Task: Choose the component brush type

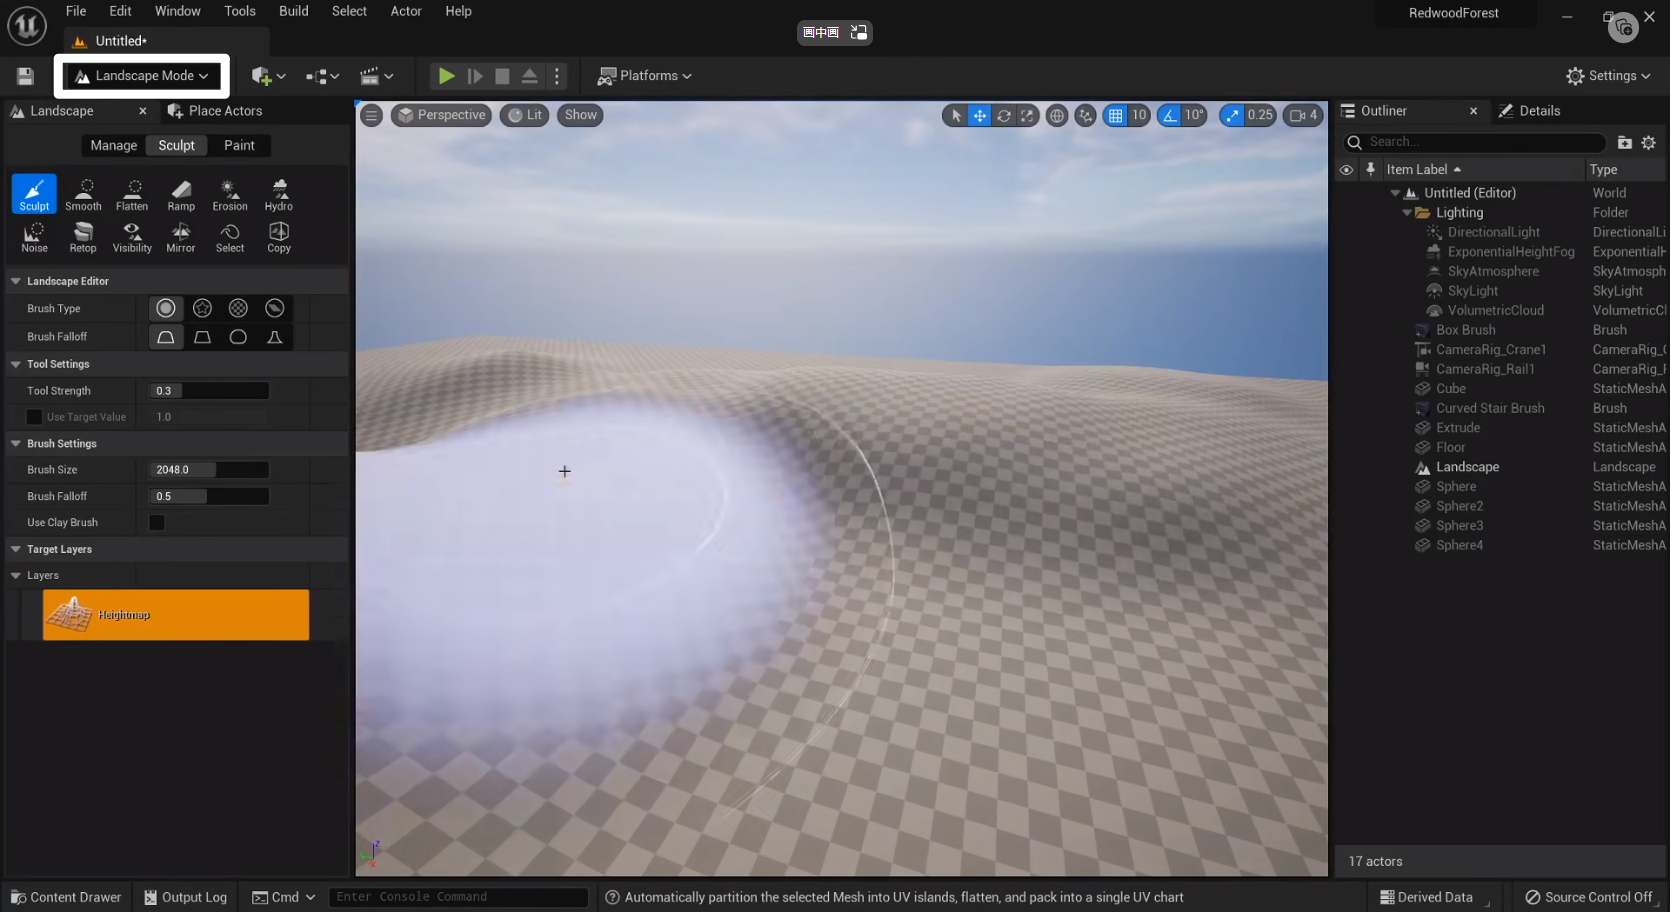Action: point(274,308)
